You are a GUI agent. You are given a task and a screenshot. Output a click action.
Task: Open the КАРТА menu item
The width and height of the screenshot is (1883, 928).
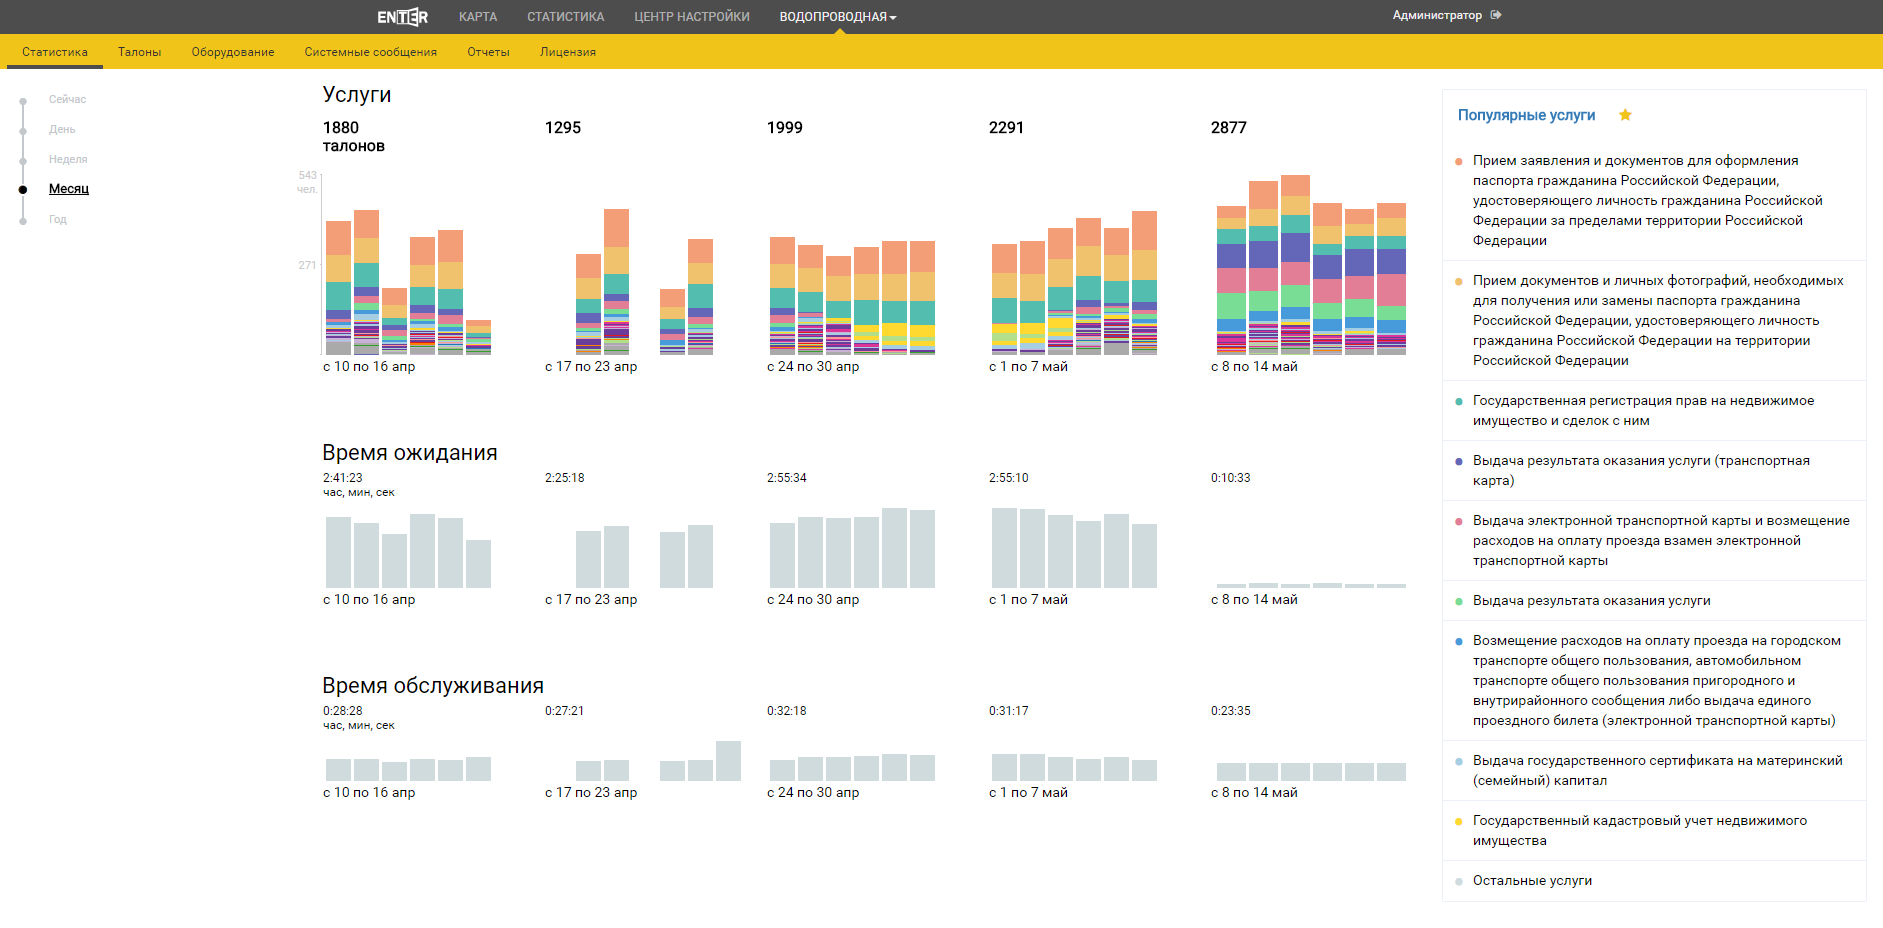[x=477, y=17]
